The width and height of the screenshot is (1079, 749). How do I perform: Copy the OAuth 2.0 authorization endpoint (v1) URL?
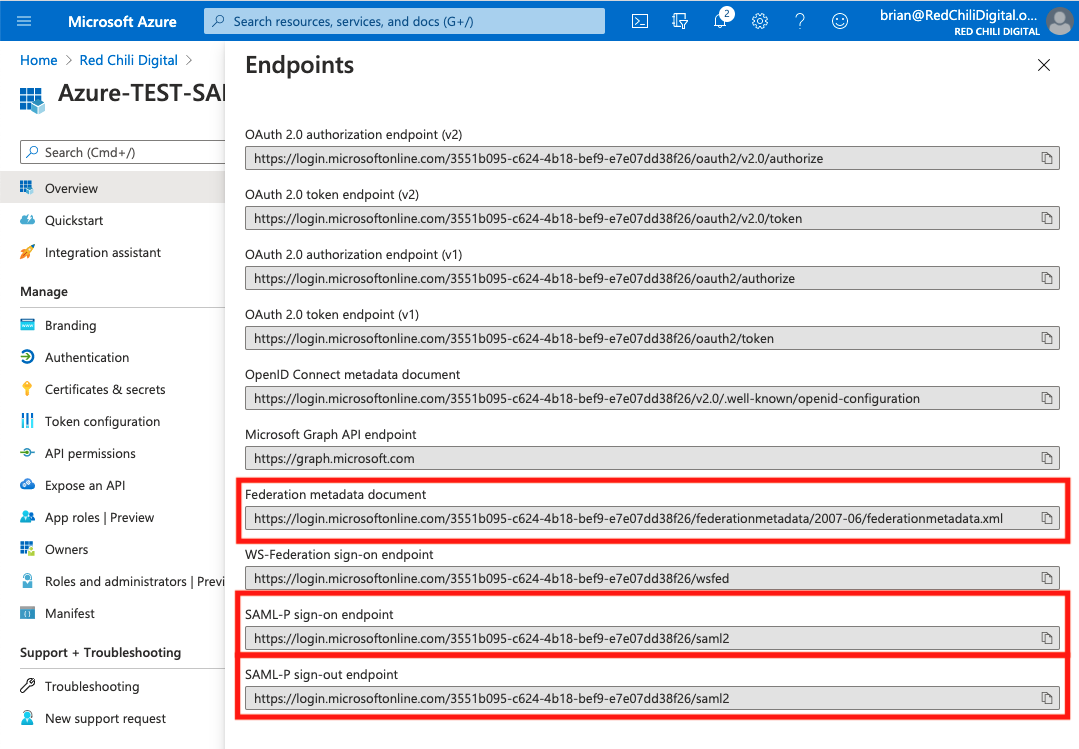tap(1047, 278)
